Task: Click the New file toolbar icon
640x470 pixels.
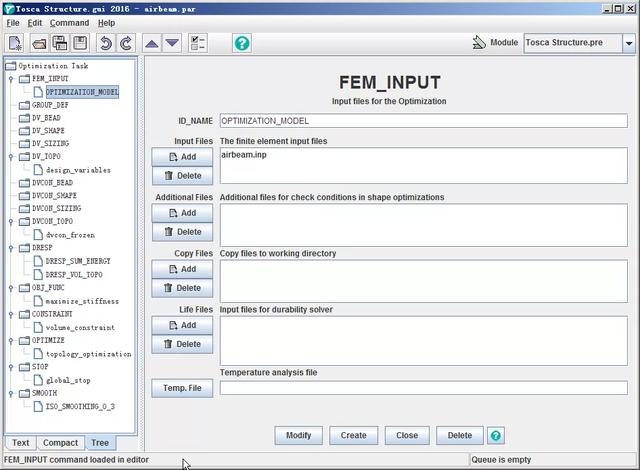Action: coord(16,43)
